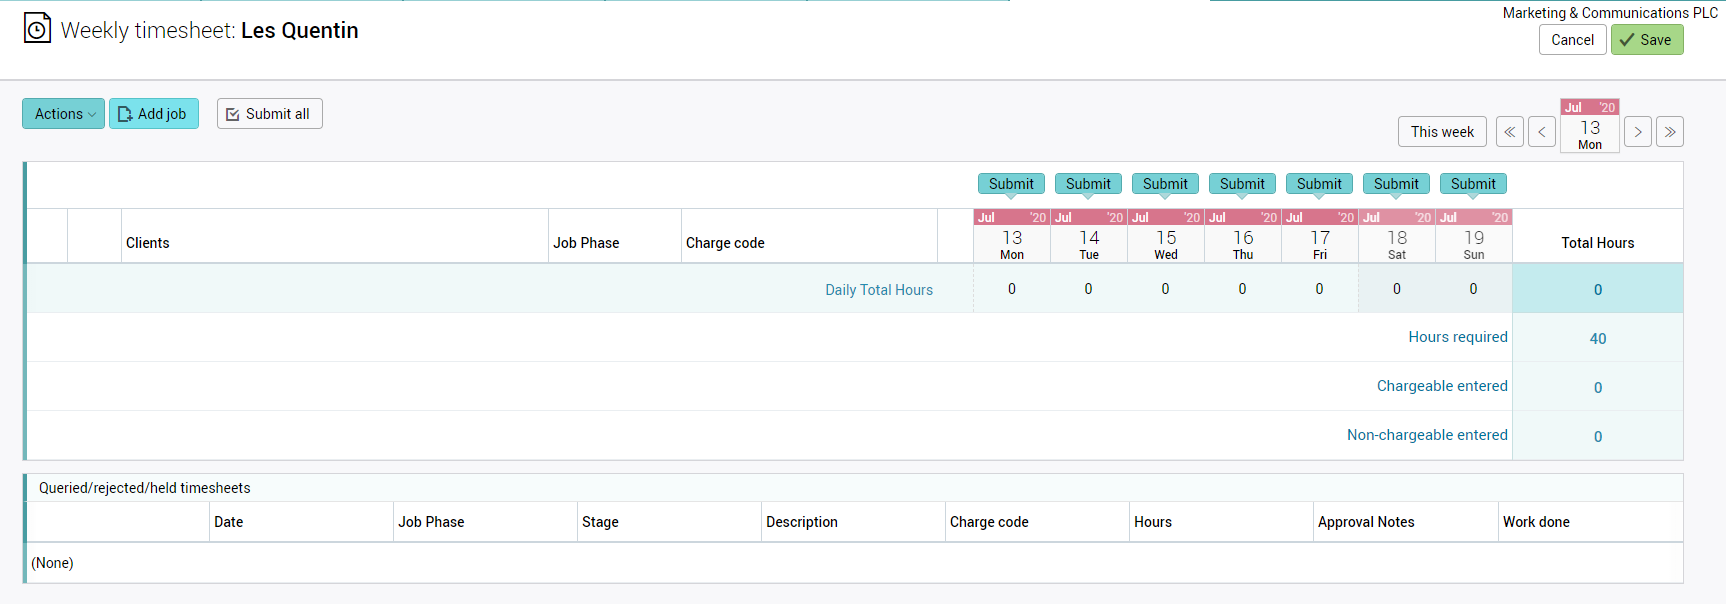Viewport: 1726px width, 604px height.
Task: Click the timesheet clock icon beside title
Action: point(37,28)
